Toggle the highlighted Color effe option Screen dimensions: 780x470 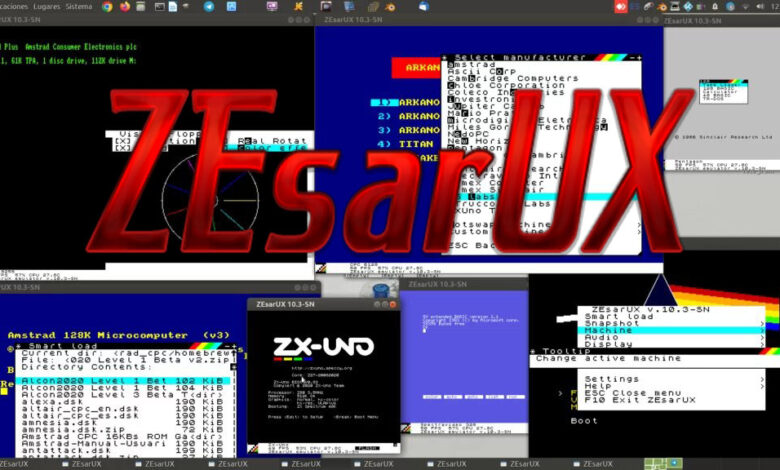(266, 148)
